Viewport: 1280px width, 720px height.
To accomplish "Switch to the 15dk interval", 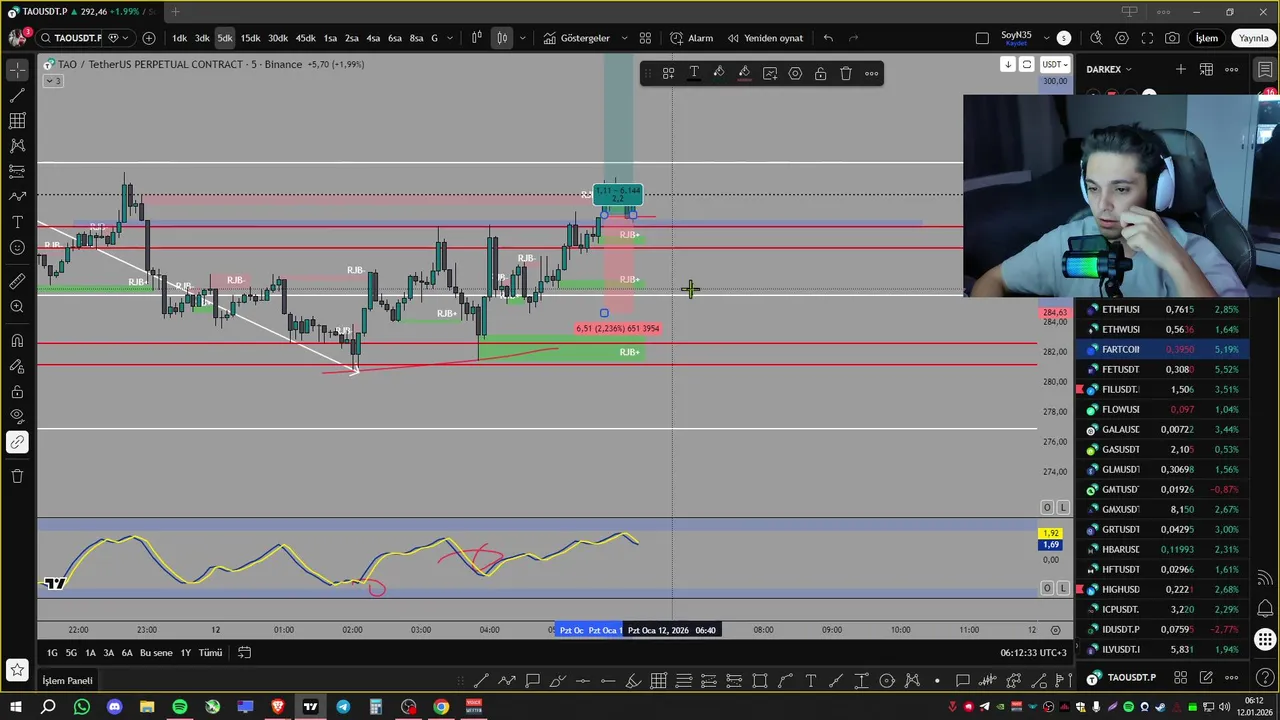I will pyautogui.click(x=250, y=38).
